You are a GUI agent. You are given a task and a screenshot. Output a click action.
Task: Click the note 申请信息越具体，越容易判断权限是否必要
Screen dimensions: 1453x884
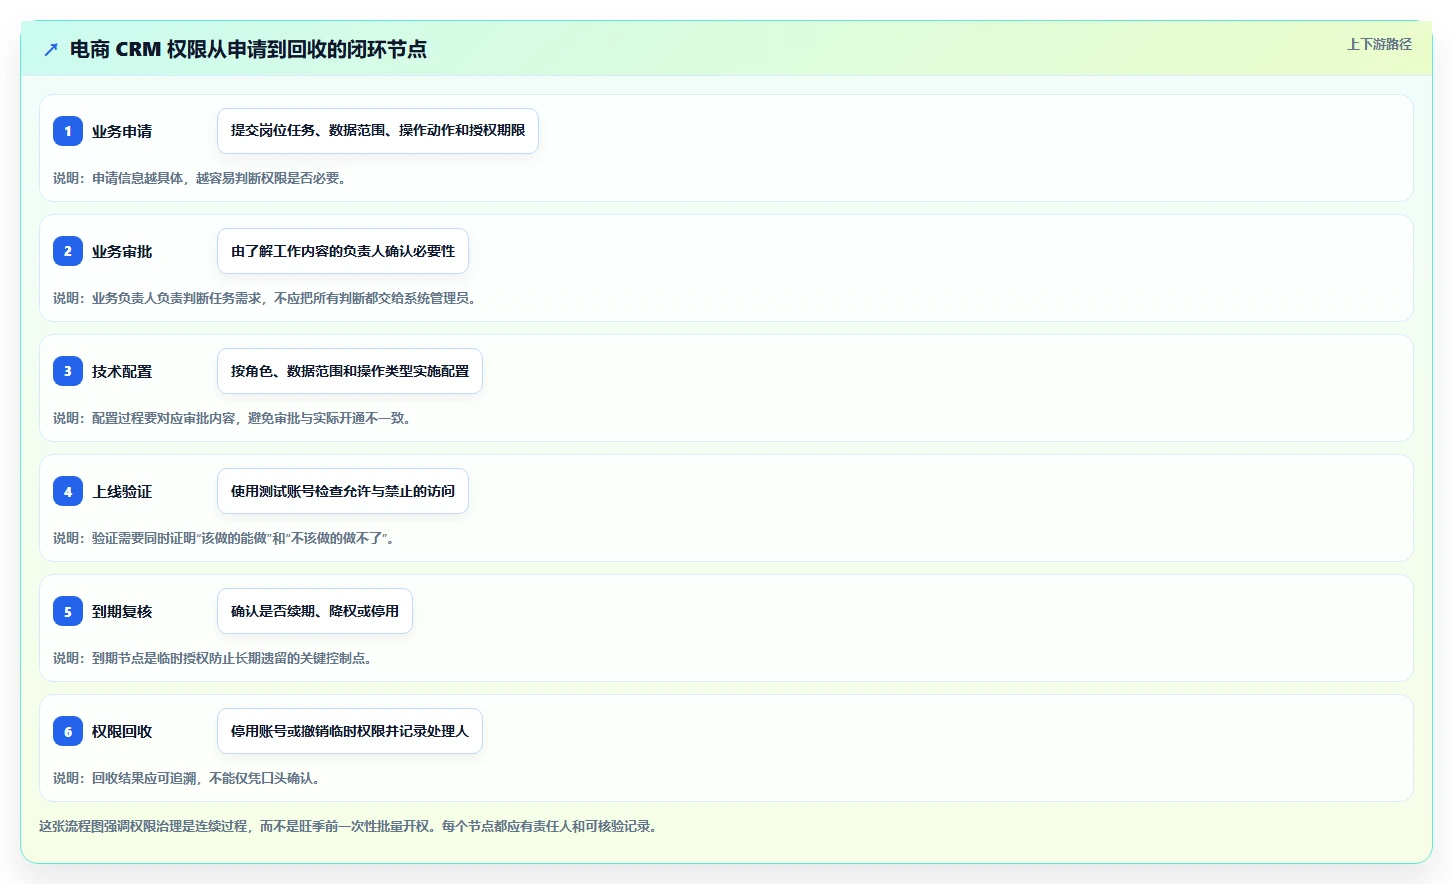click(x=200, y=178)
